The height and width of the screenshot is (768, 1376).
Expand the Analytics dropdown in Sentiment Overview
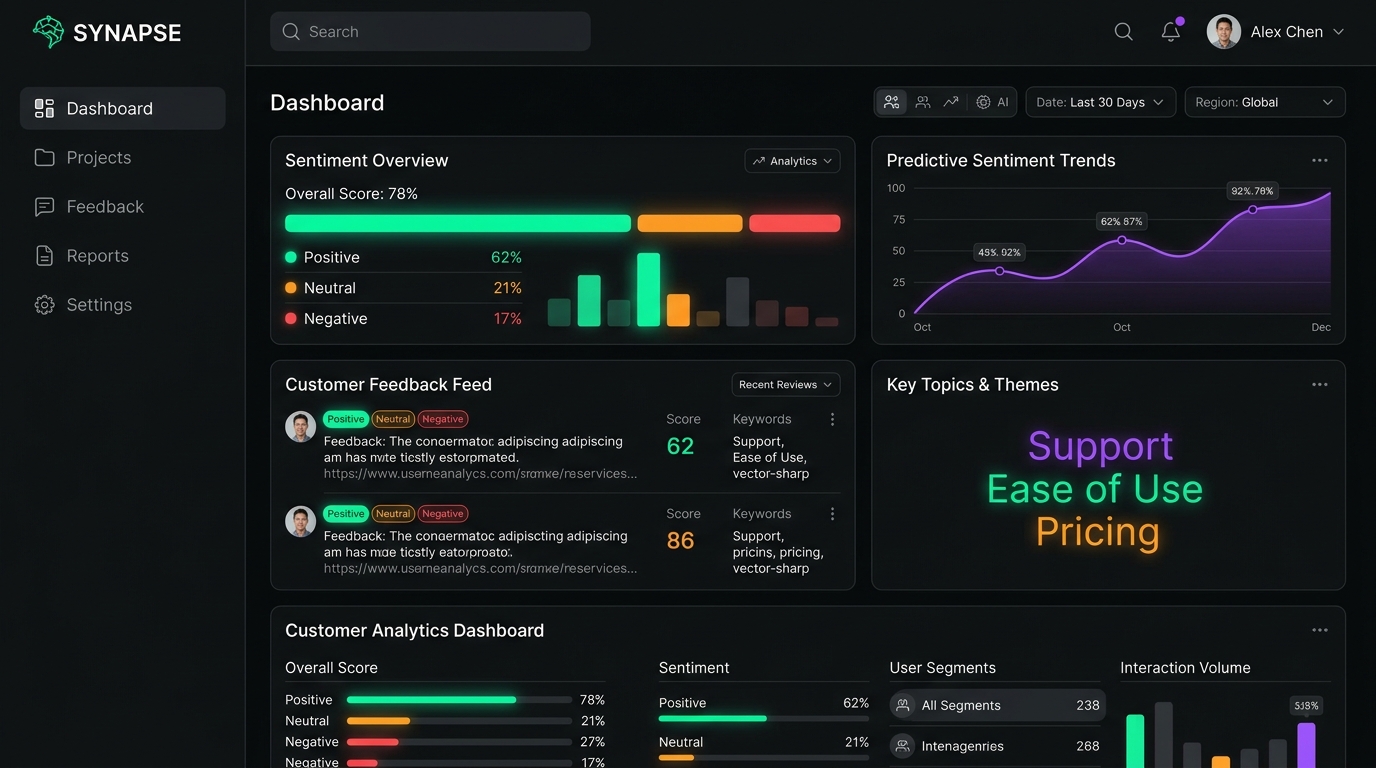click(792, 161)
